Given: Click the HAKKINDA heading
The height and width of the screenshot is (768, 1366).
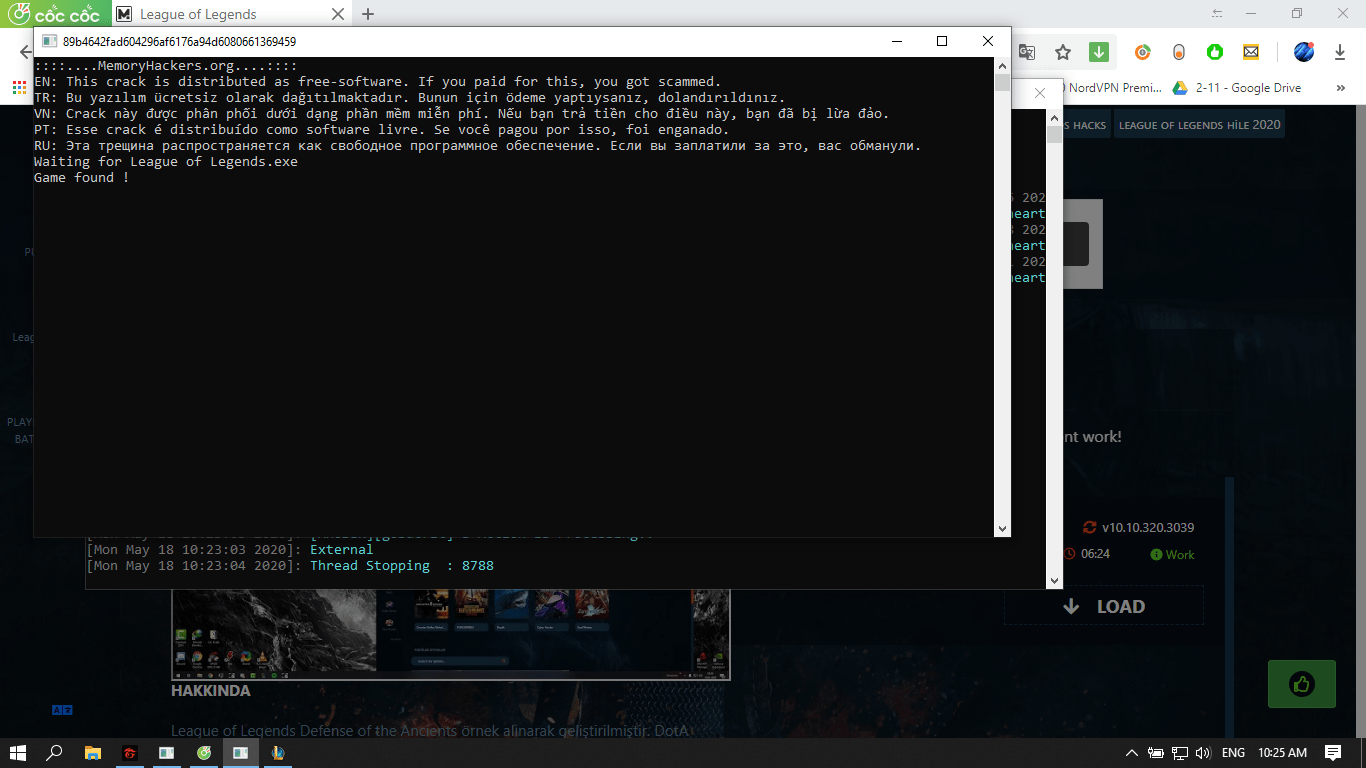Looking at the screenshot, I should point(211,691).
